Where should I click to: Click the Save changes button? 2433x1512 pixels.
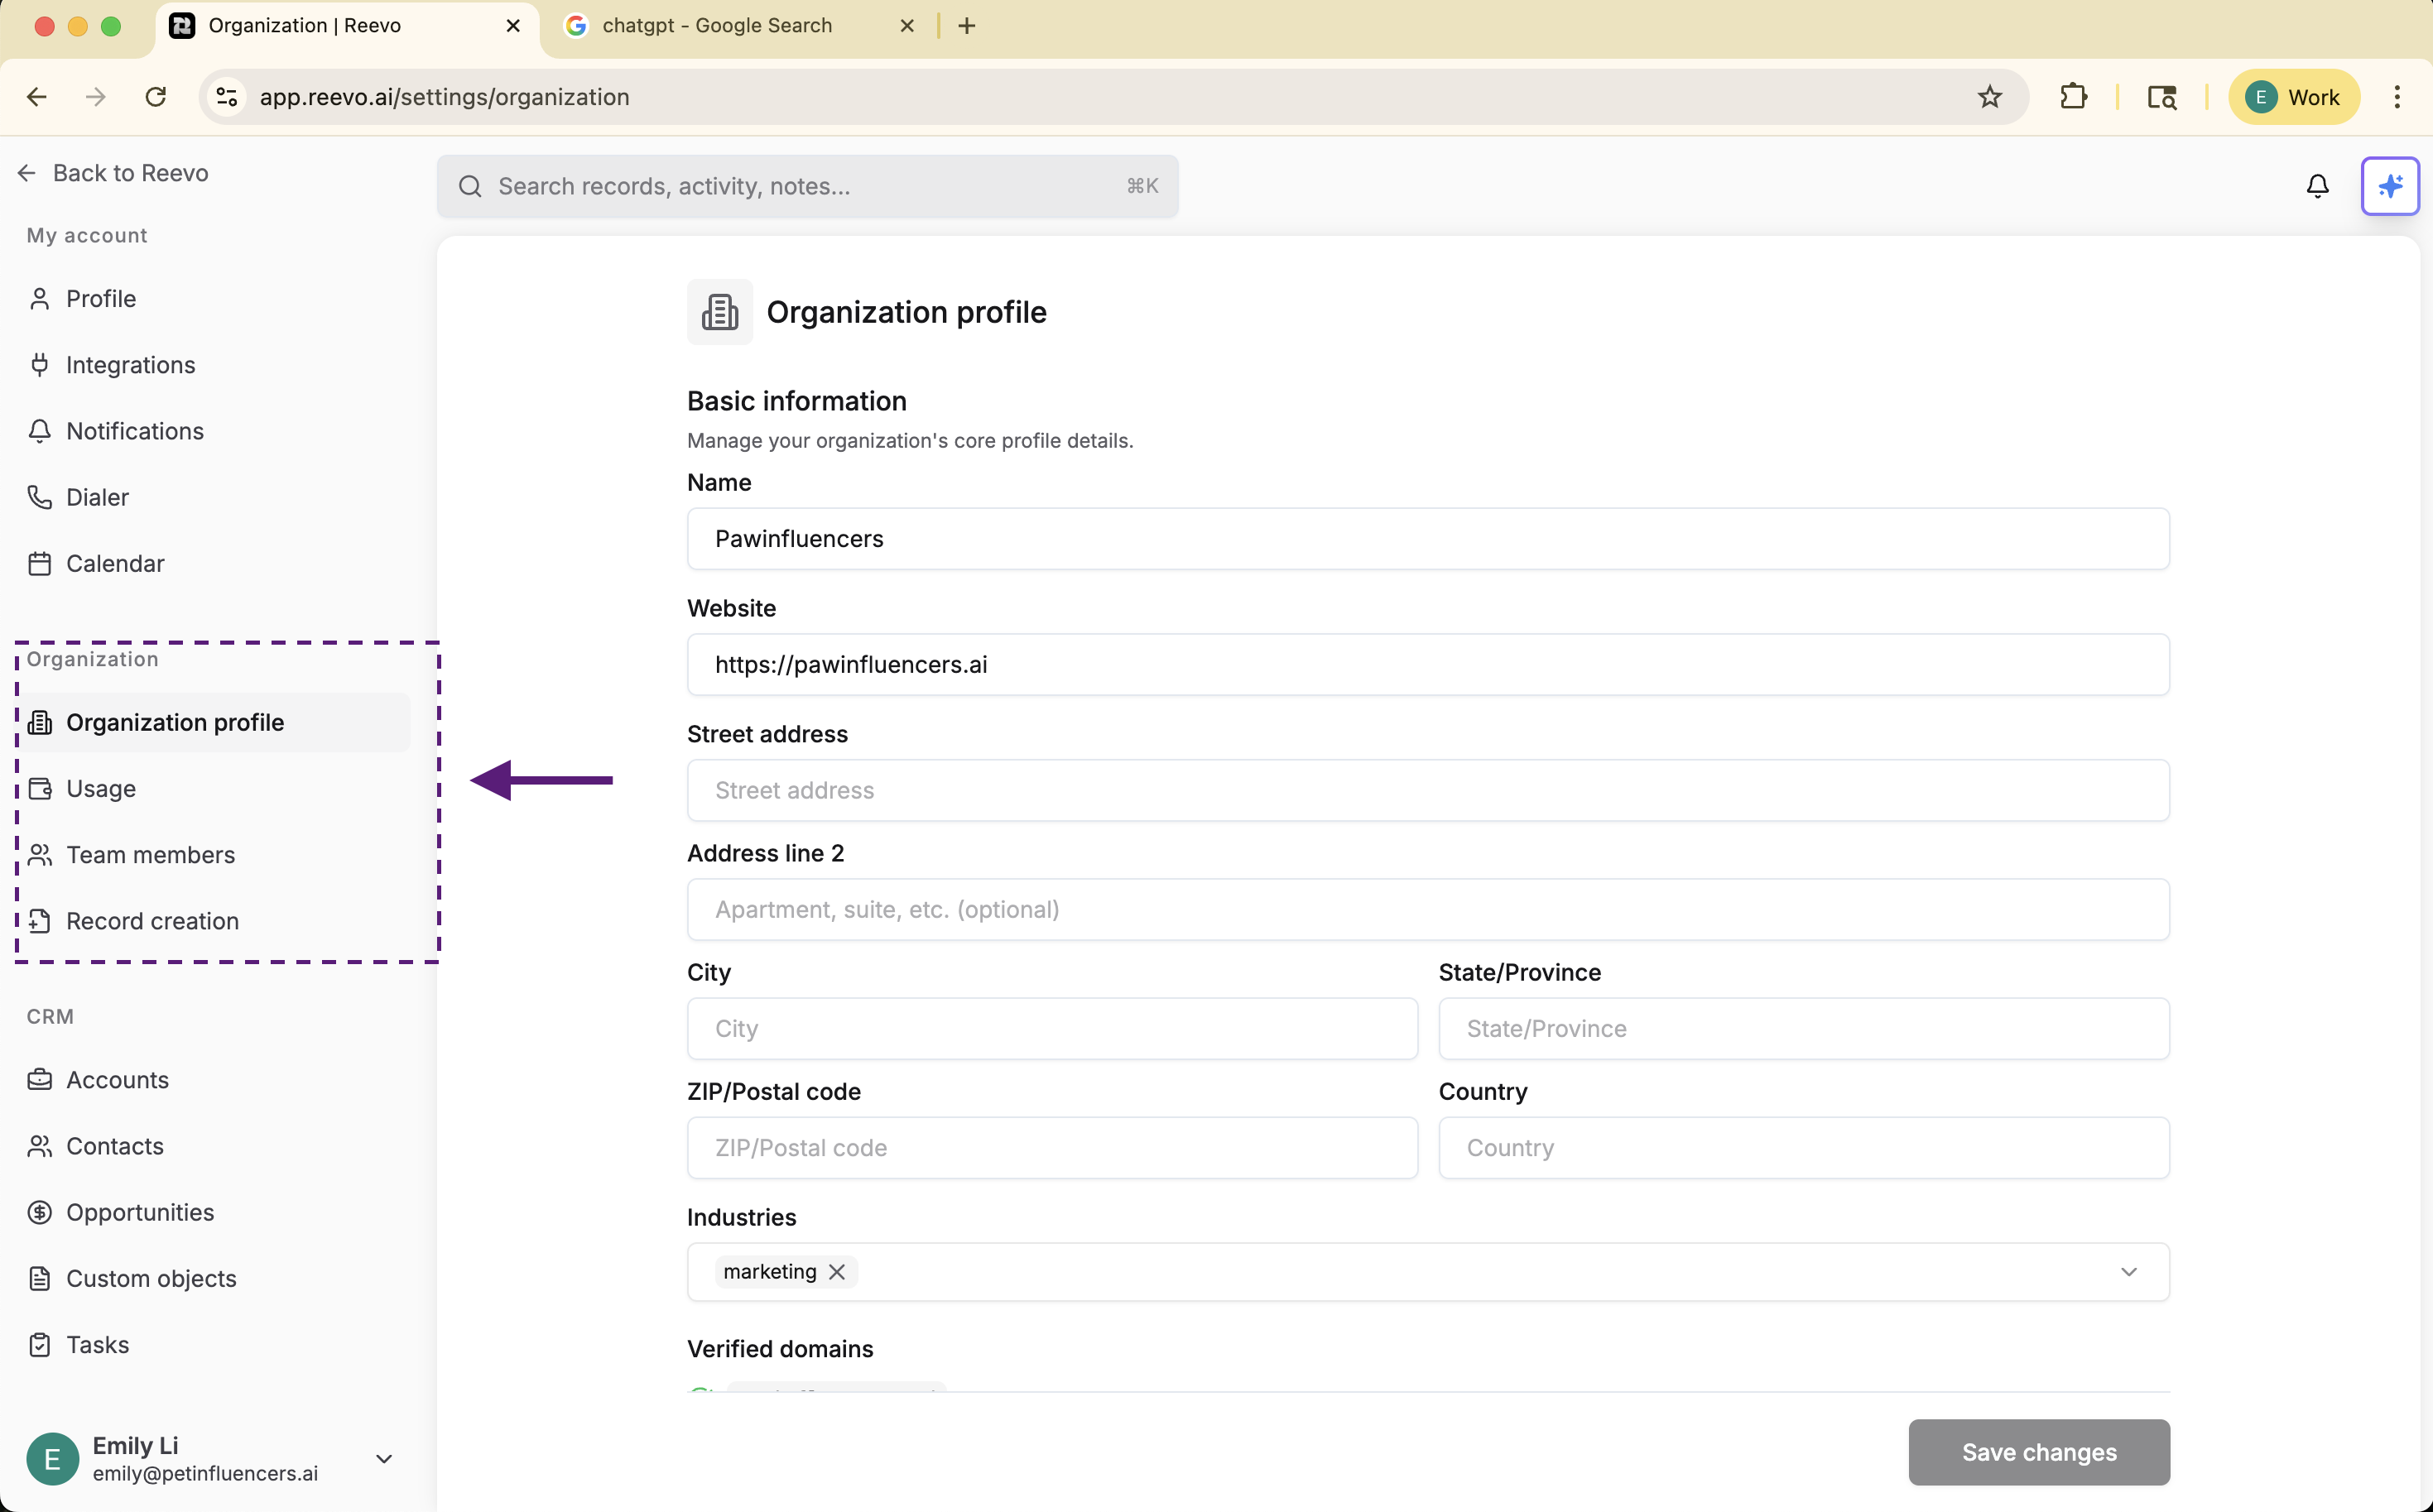tap(2038, 1452)
